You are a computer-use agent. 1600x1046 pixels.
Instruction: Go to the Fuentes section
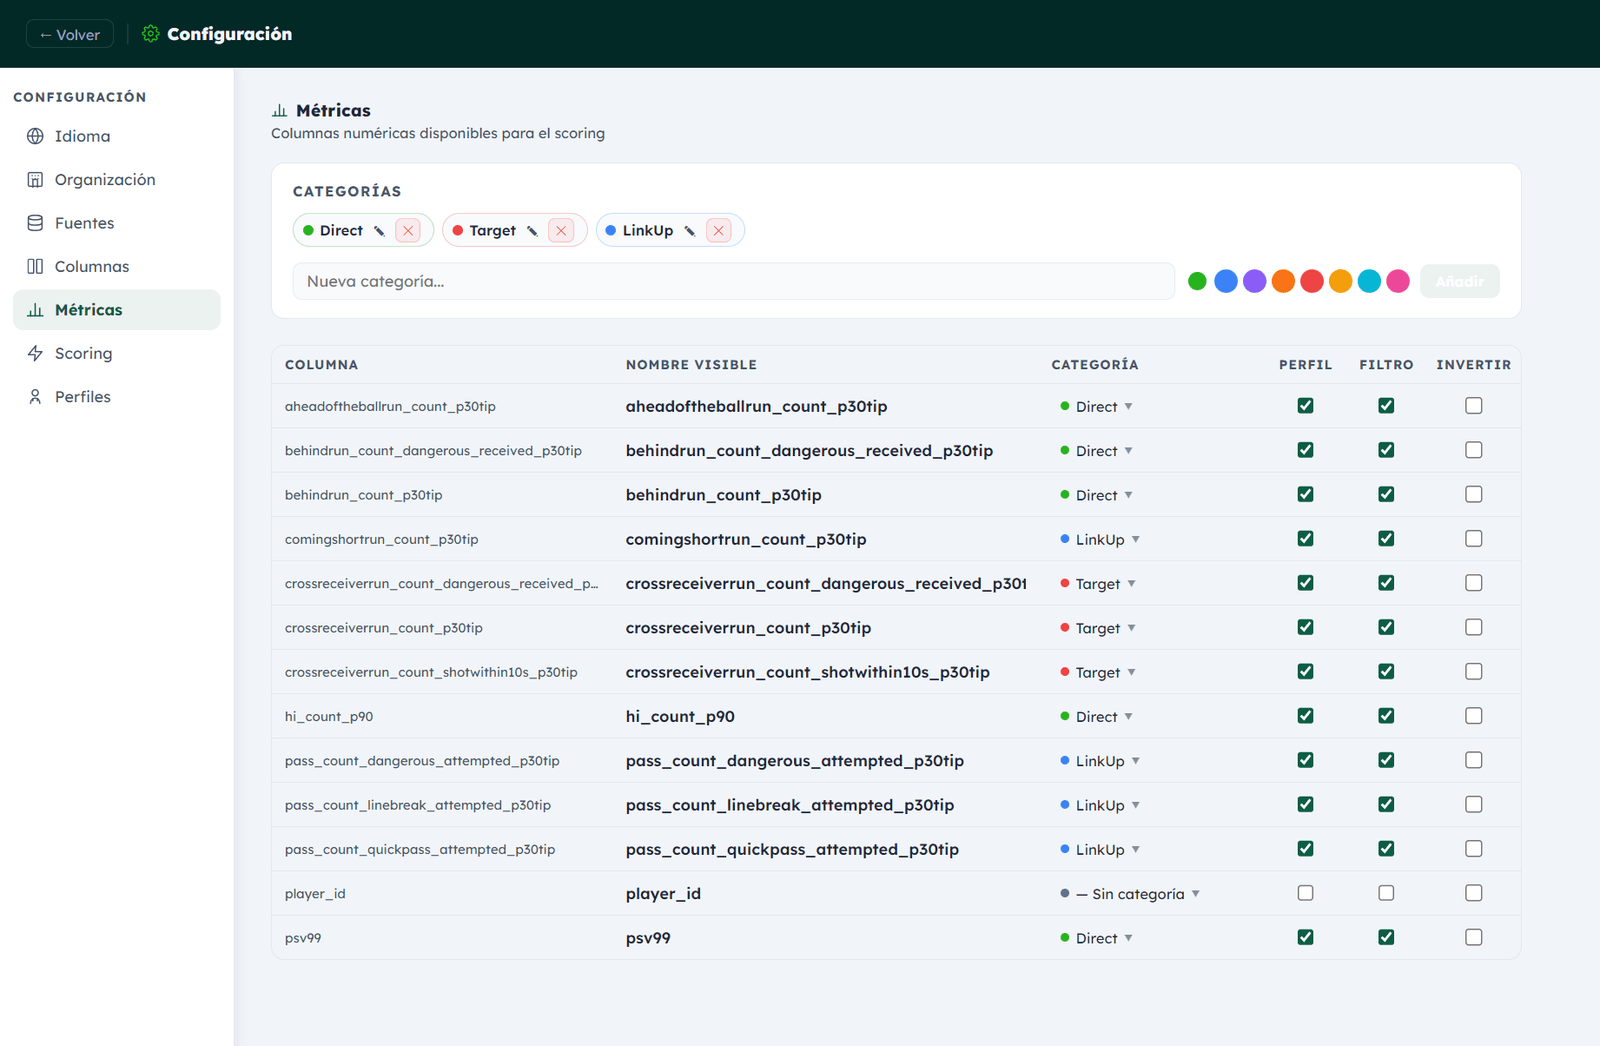tap(117, 223)
